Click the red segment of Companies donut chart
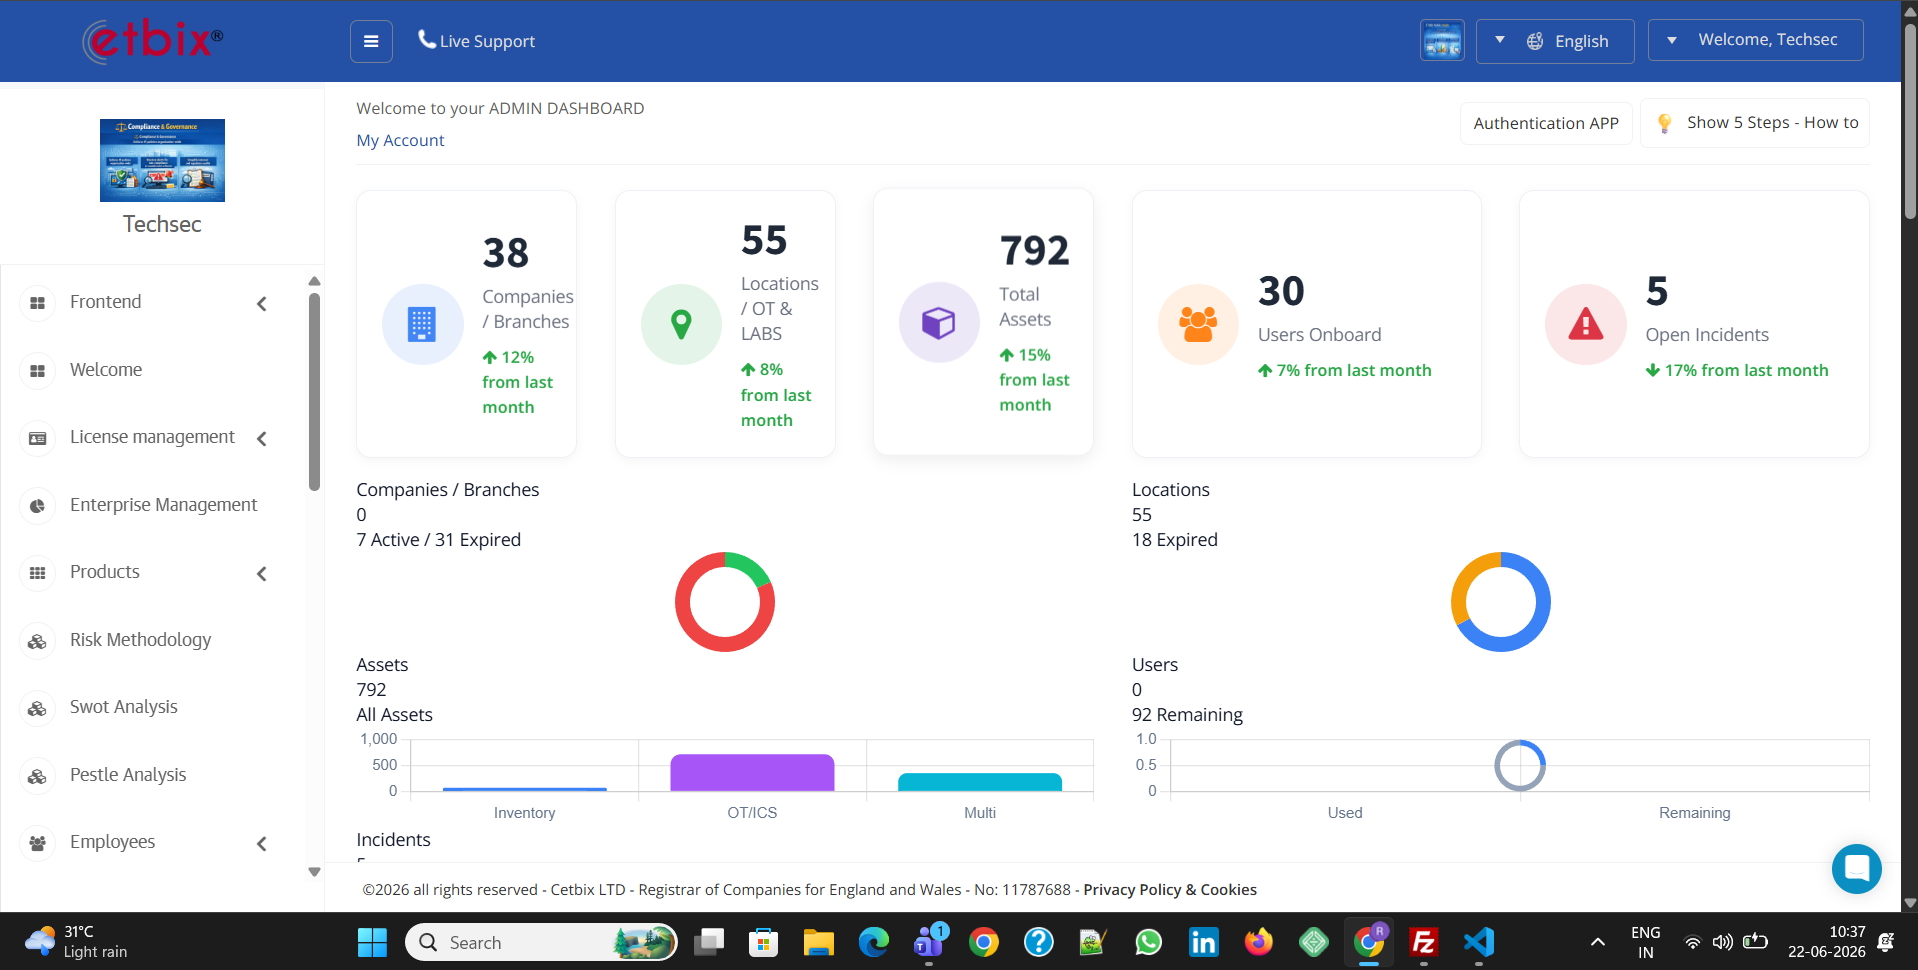1918x970 pixels. click(695, 628)
